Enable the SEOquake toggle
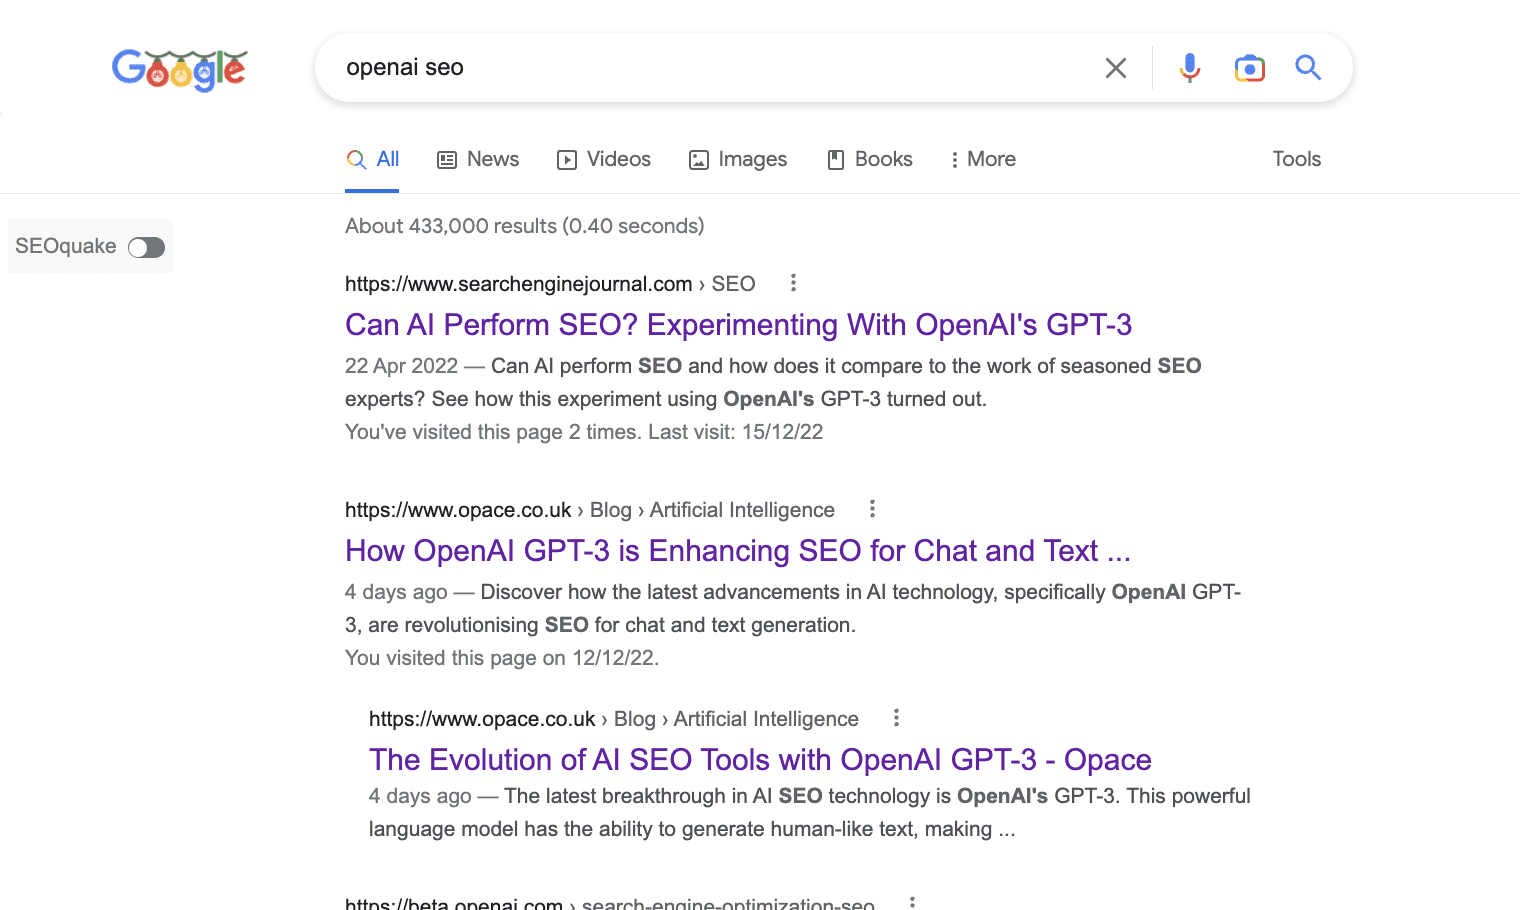 [146, 246]
